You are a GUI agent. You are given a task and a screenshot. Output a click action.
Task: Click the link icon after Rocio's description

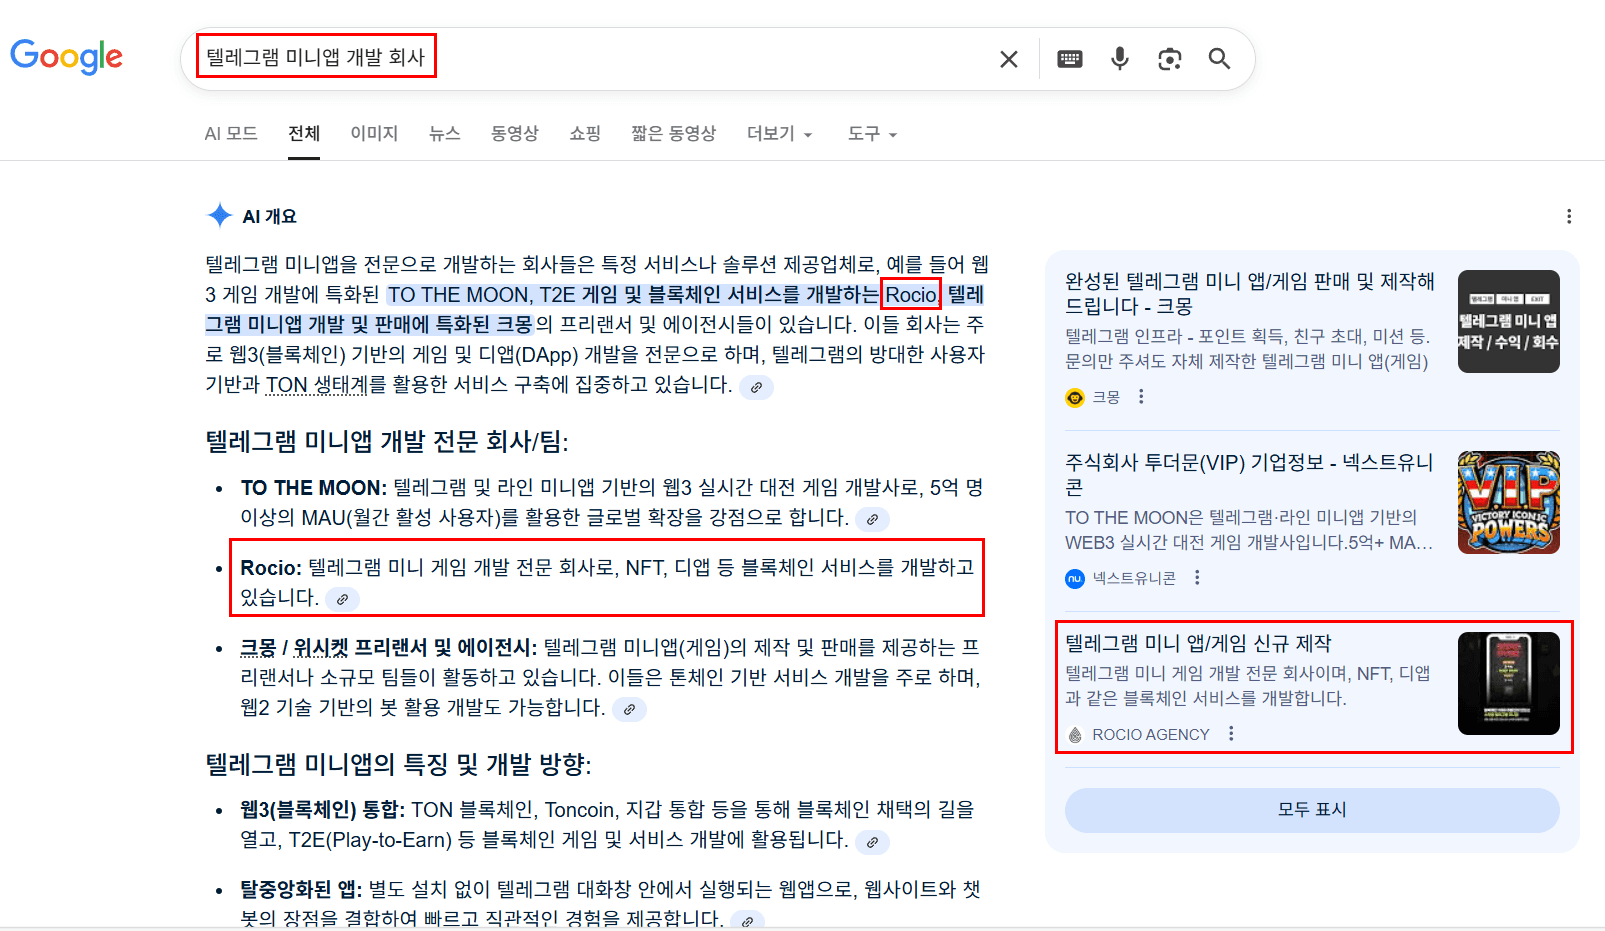click(343, 599)
